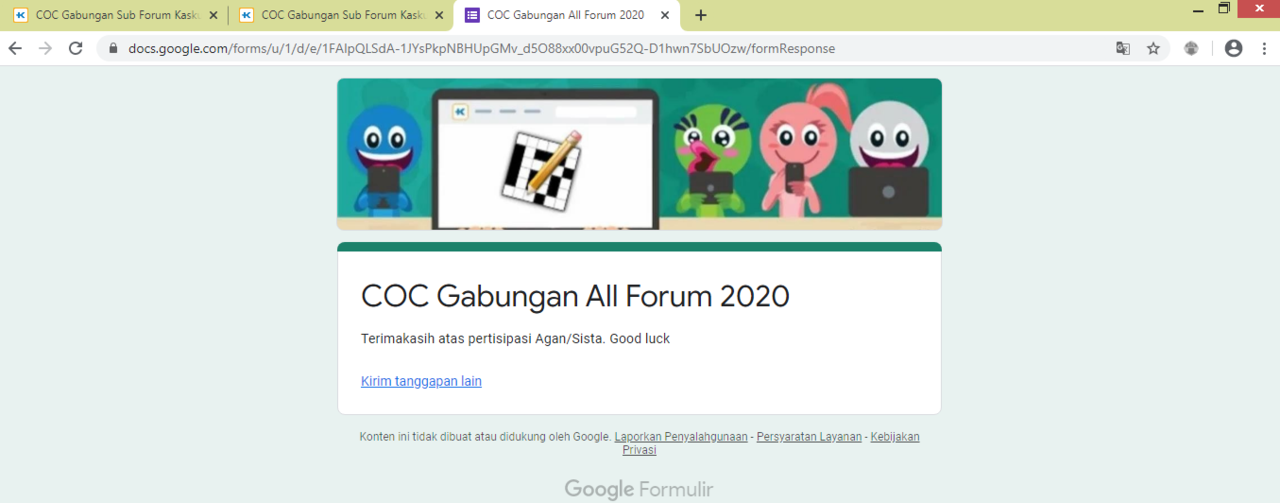This screenshot has width=1280, height=503.
Task: Click the Kirim tanggapan lain link
Action: (421, 381)
